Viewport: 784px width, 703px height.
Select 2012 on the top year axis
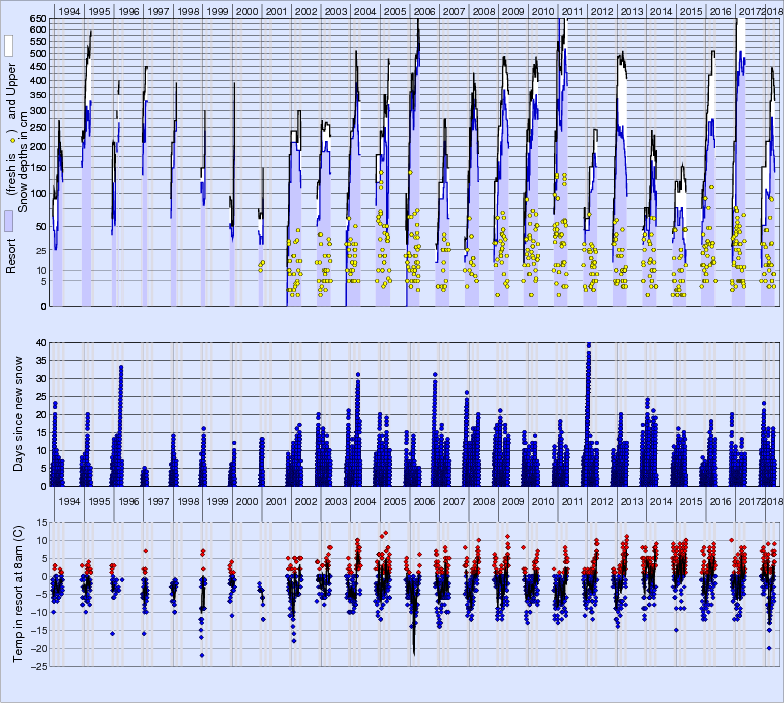[x=602, y=10]
